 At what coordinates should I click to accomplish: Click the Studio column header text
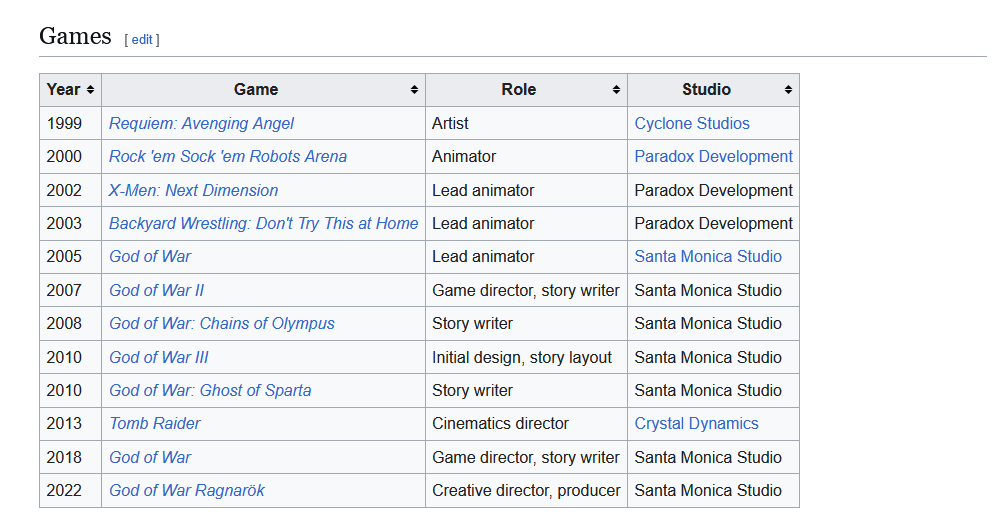coord(706,89)
